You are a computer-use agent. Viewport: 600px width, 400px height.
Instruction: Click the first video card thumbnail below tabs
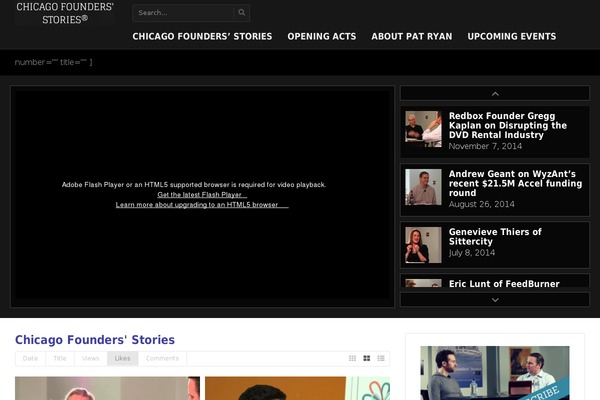click(x=108, y=388)
